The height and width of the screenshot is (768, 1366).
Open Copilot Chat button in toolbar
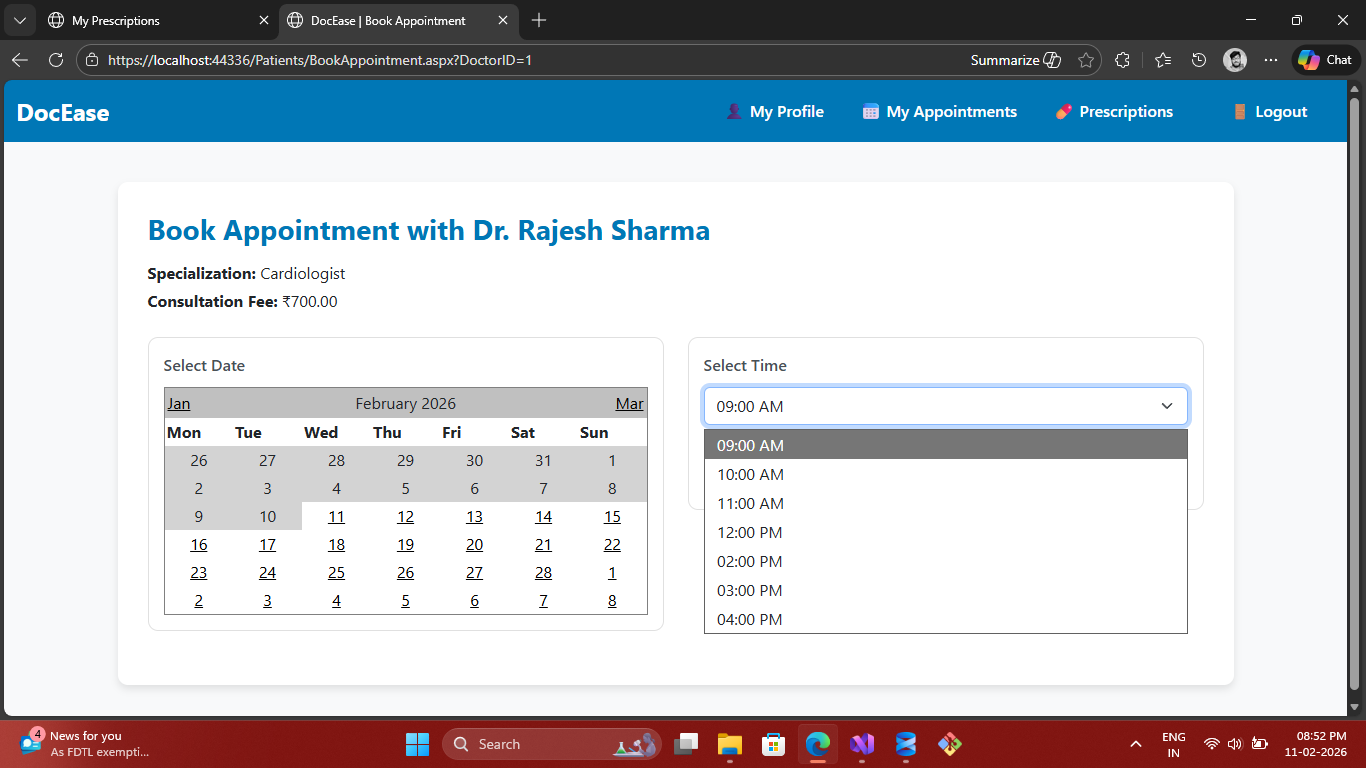(1326, 60)
